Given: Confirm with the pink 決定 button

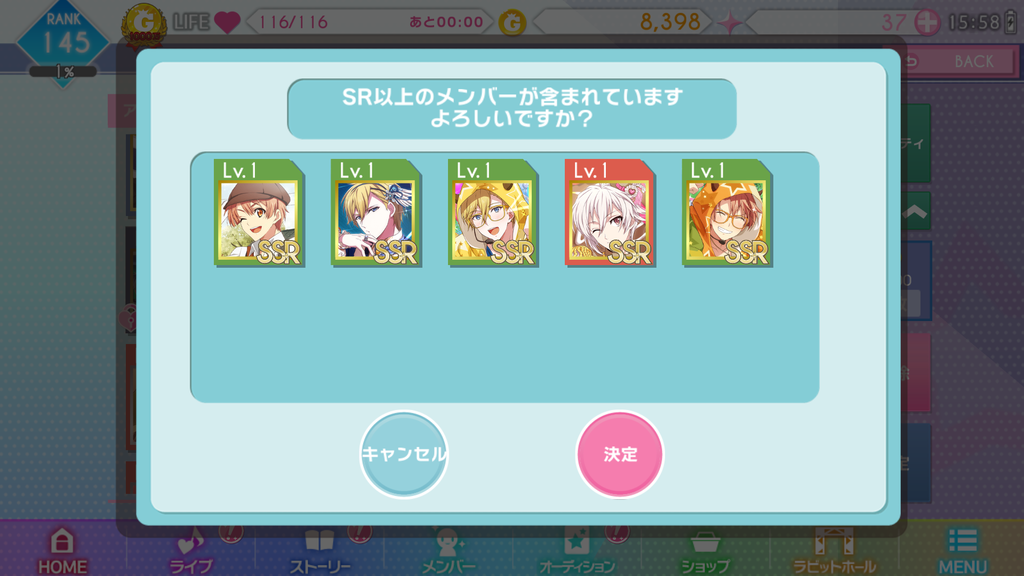Looking at the screenshot, I should click(620, 455).
